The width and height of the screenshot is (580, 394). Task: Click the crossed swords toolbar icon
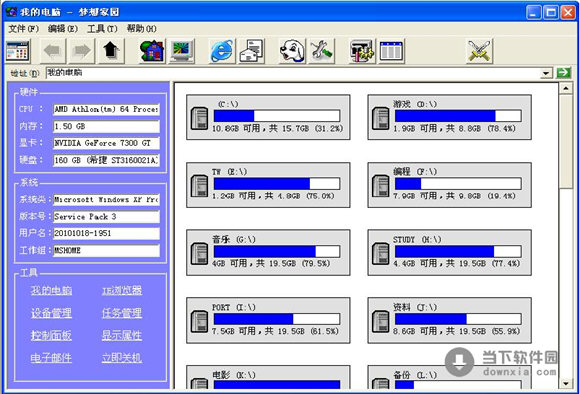[x=479, y=51]
